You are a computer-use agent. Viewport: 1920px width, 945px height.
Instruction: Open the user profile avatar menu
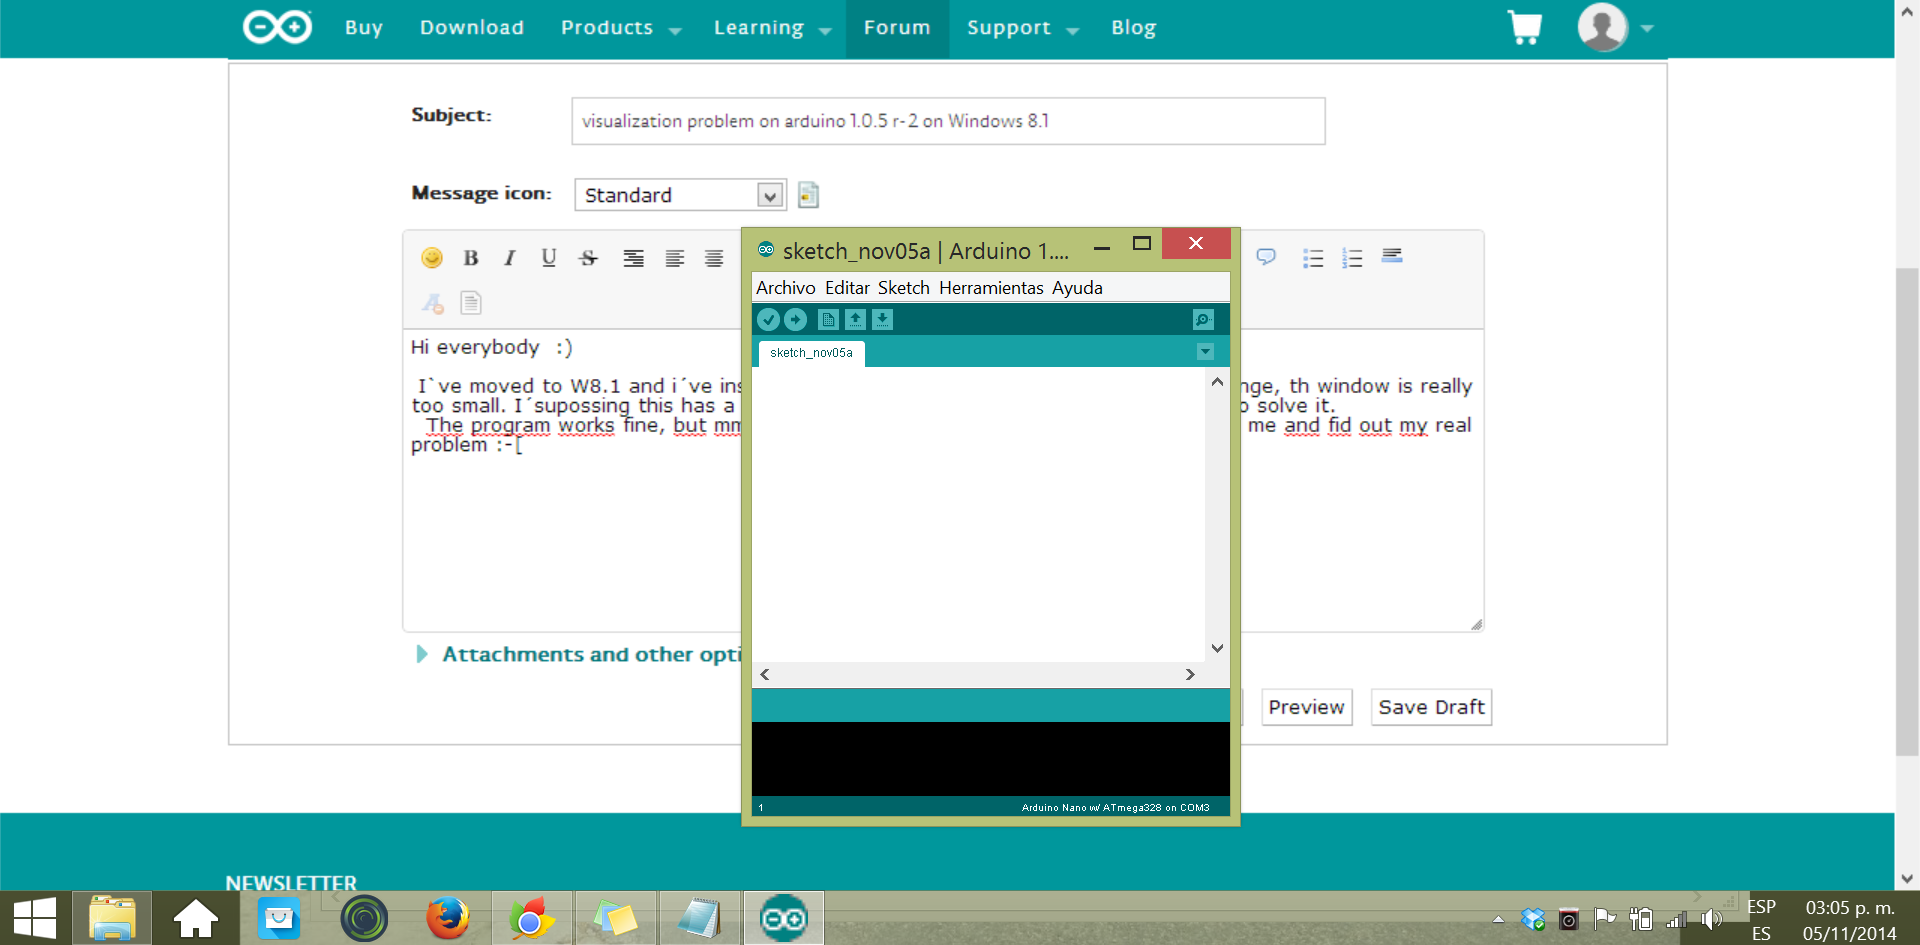tap(1602, 27)
